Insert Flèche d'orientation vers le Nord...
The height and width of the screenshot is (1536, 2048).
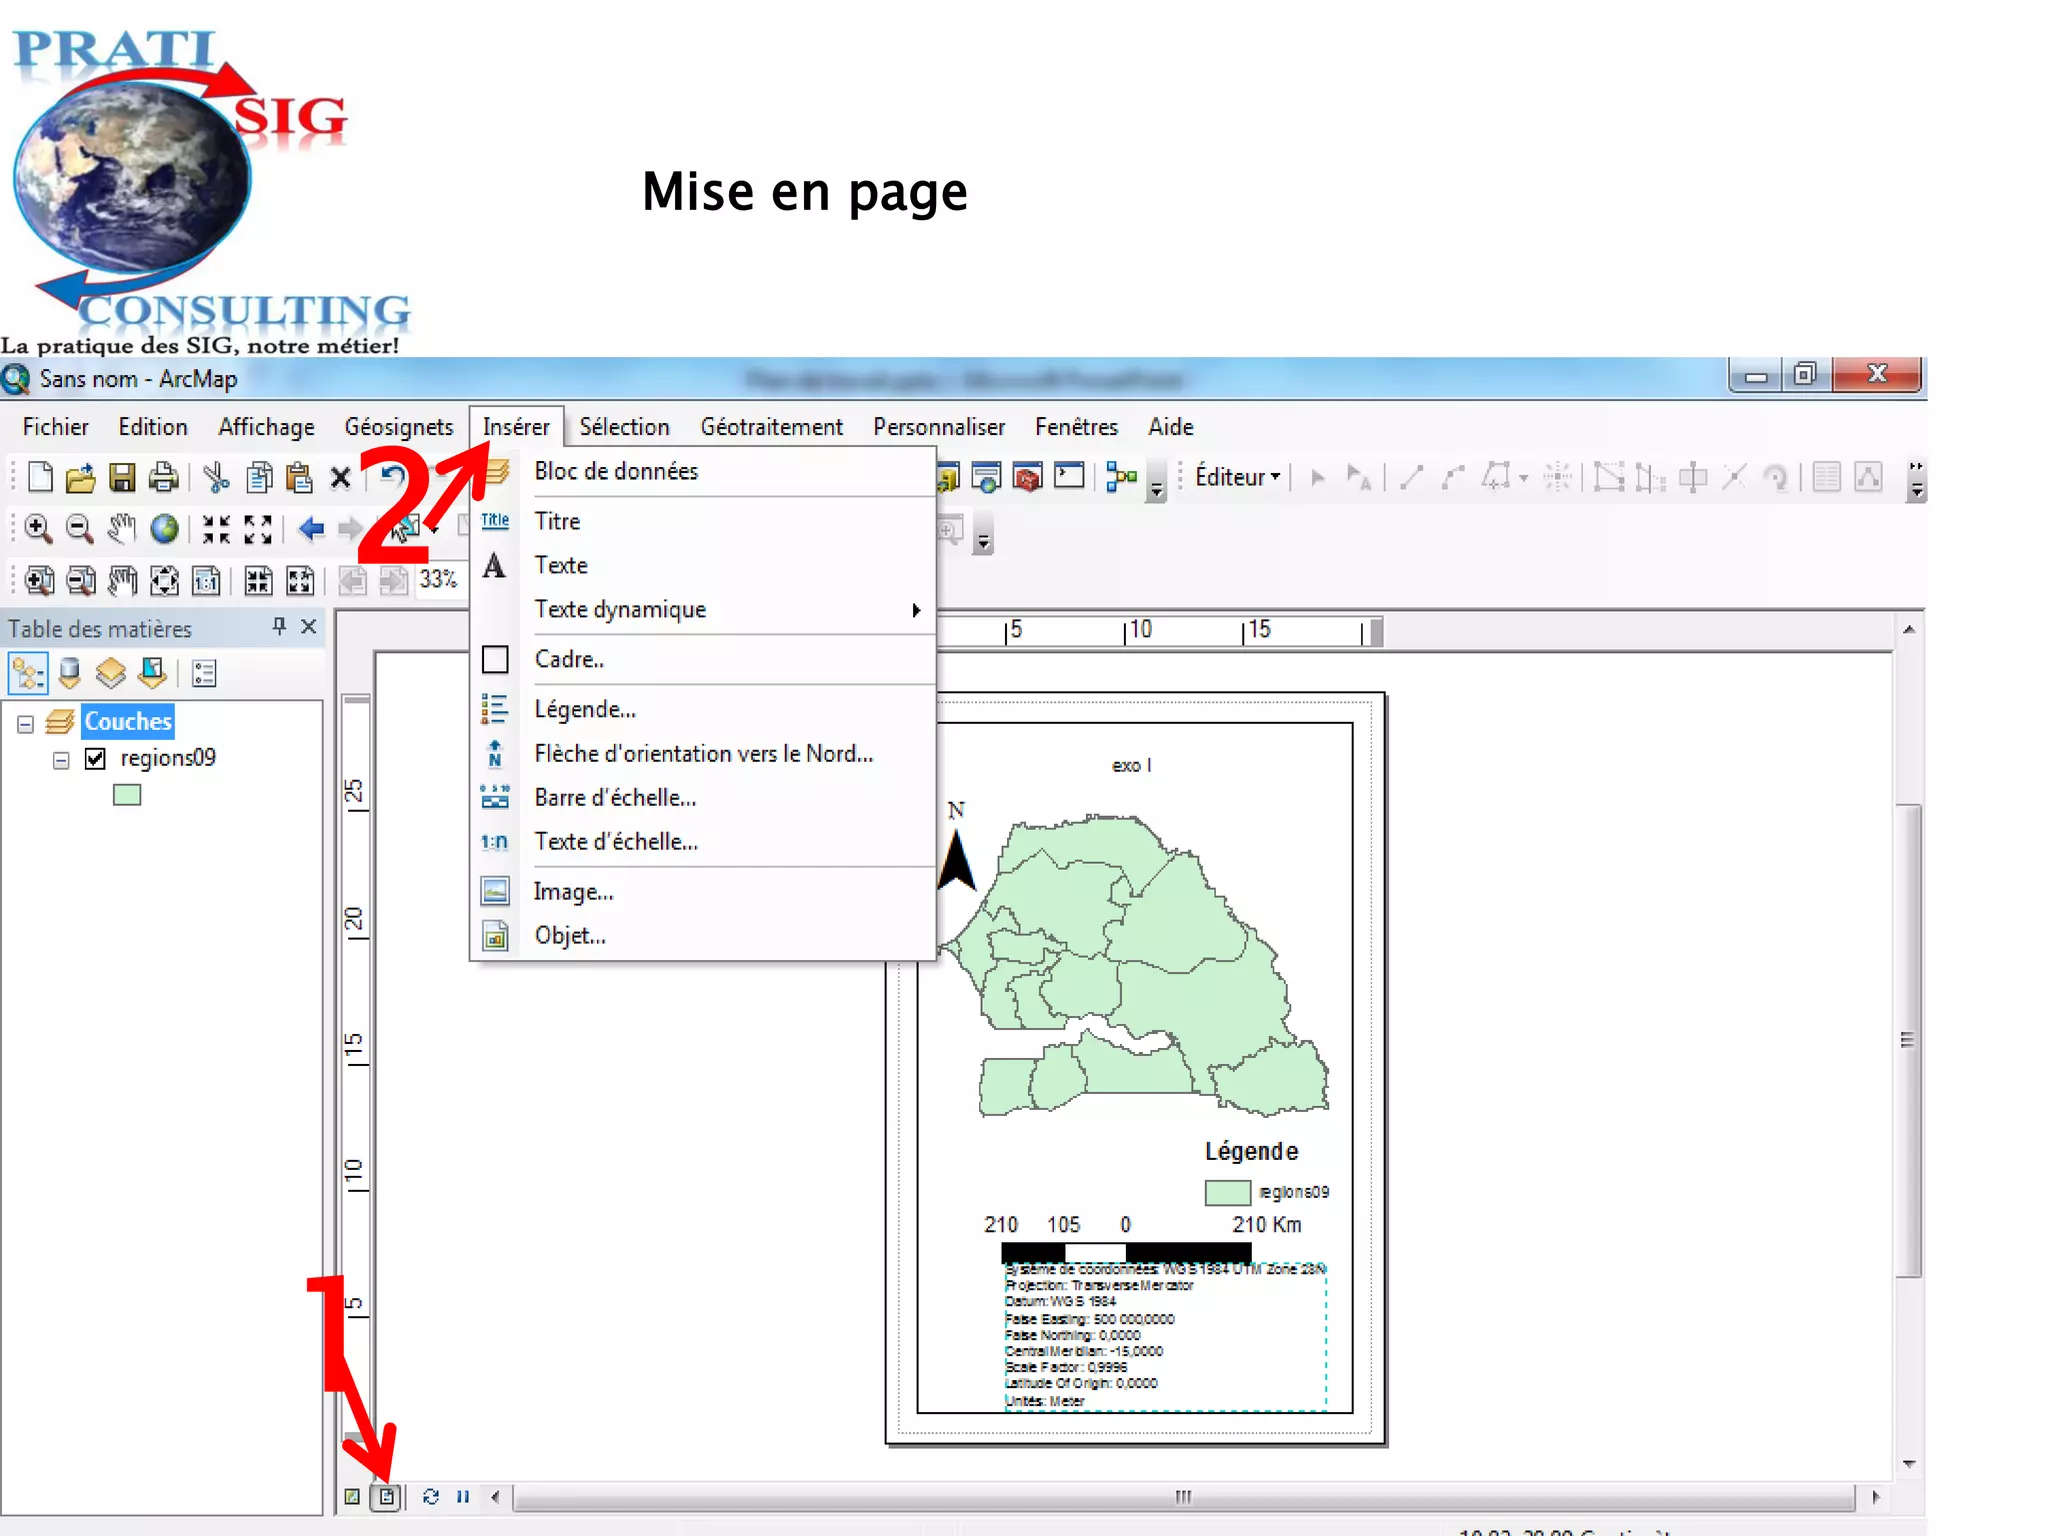704,754
